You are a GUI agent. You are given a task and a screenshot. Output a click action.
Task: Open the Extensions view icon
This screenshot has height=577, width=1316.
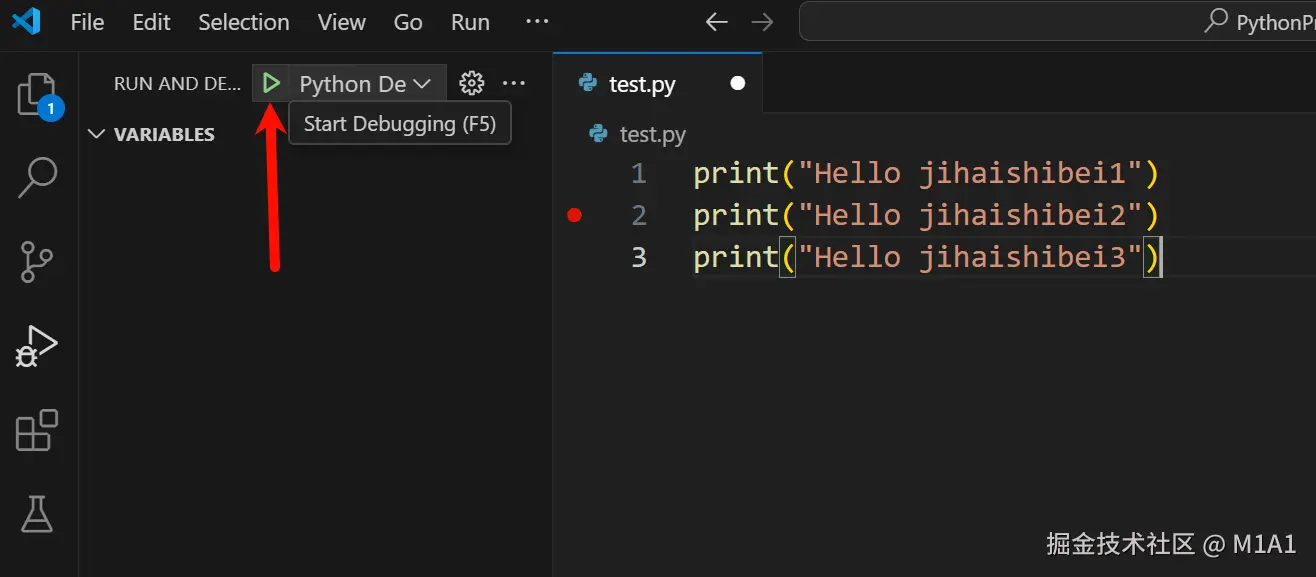(37, 430)
